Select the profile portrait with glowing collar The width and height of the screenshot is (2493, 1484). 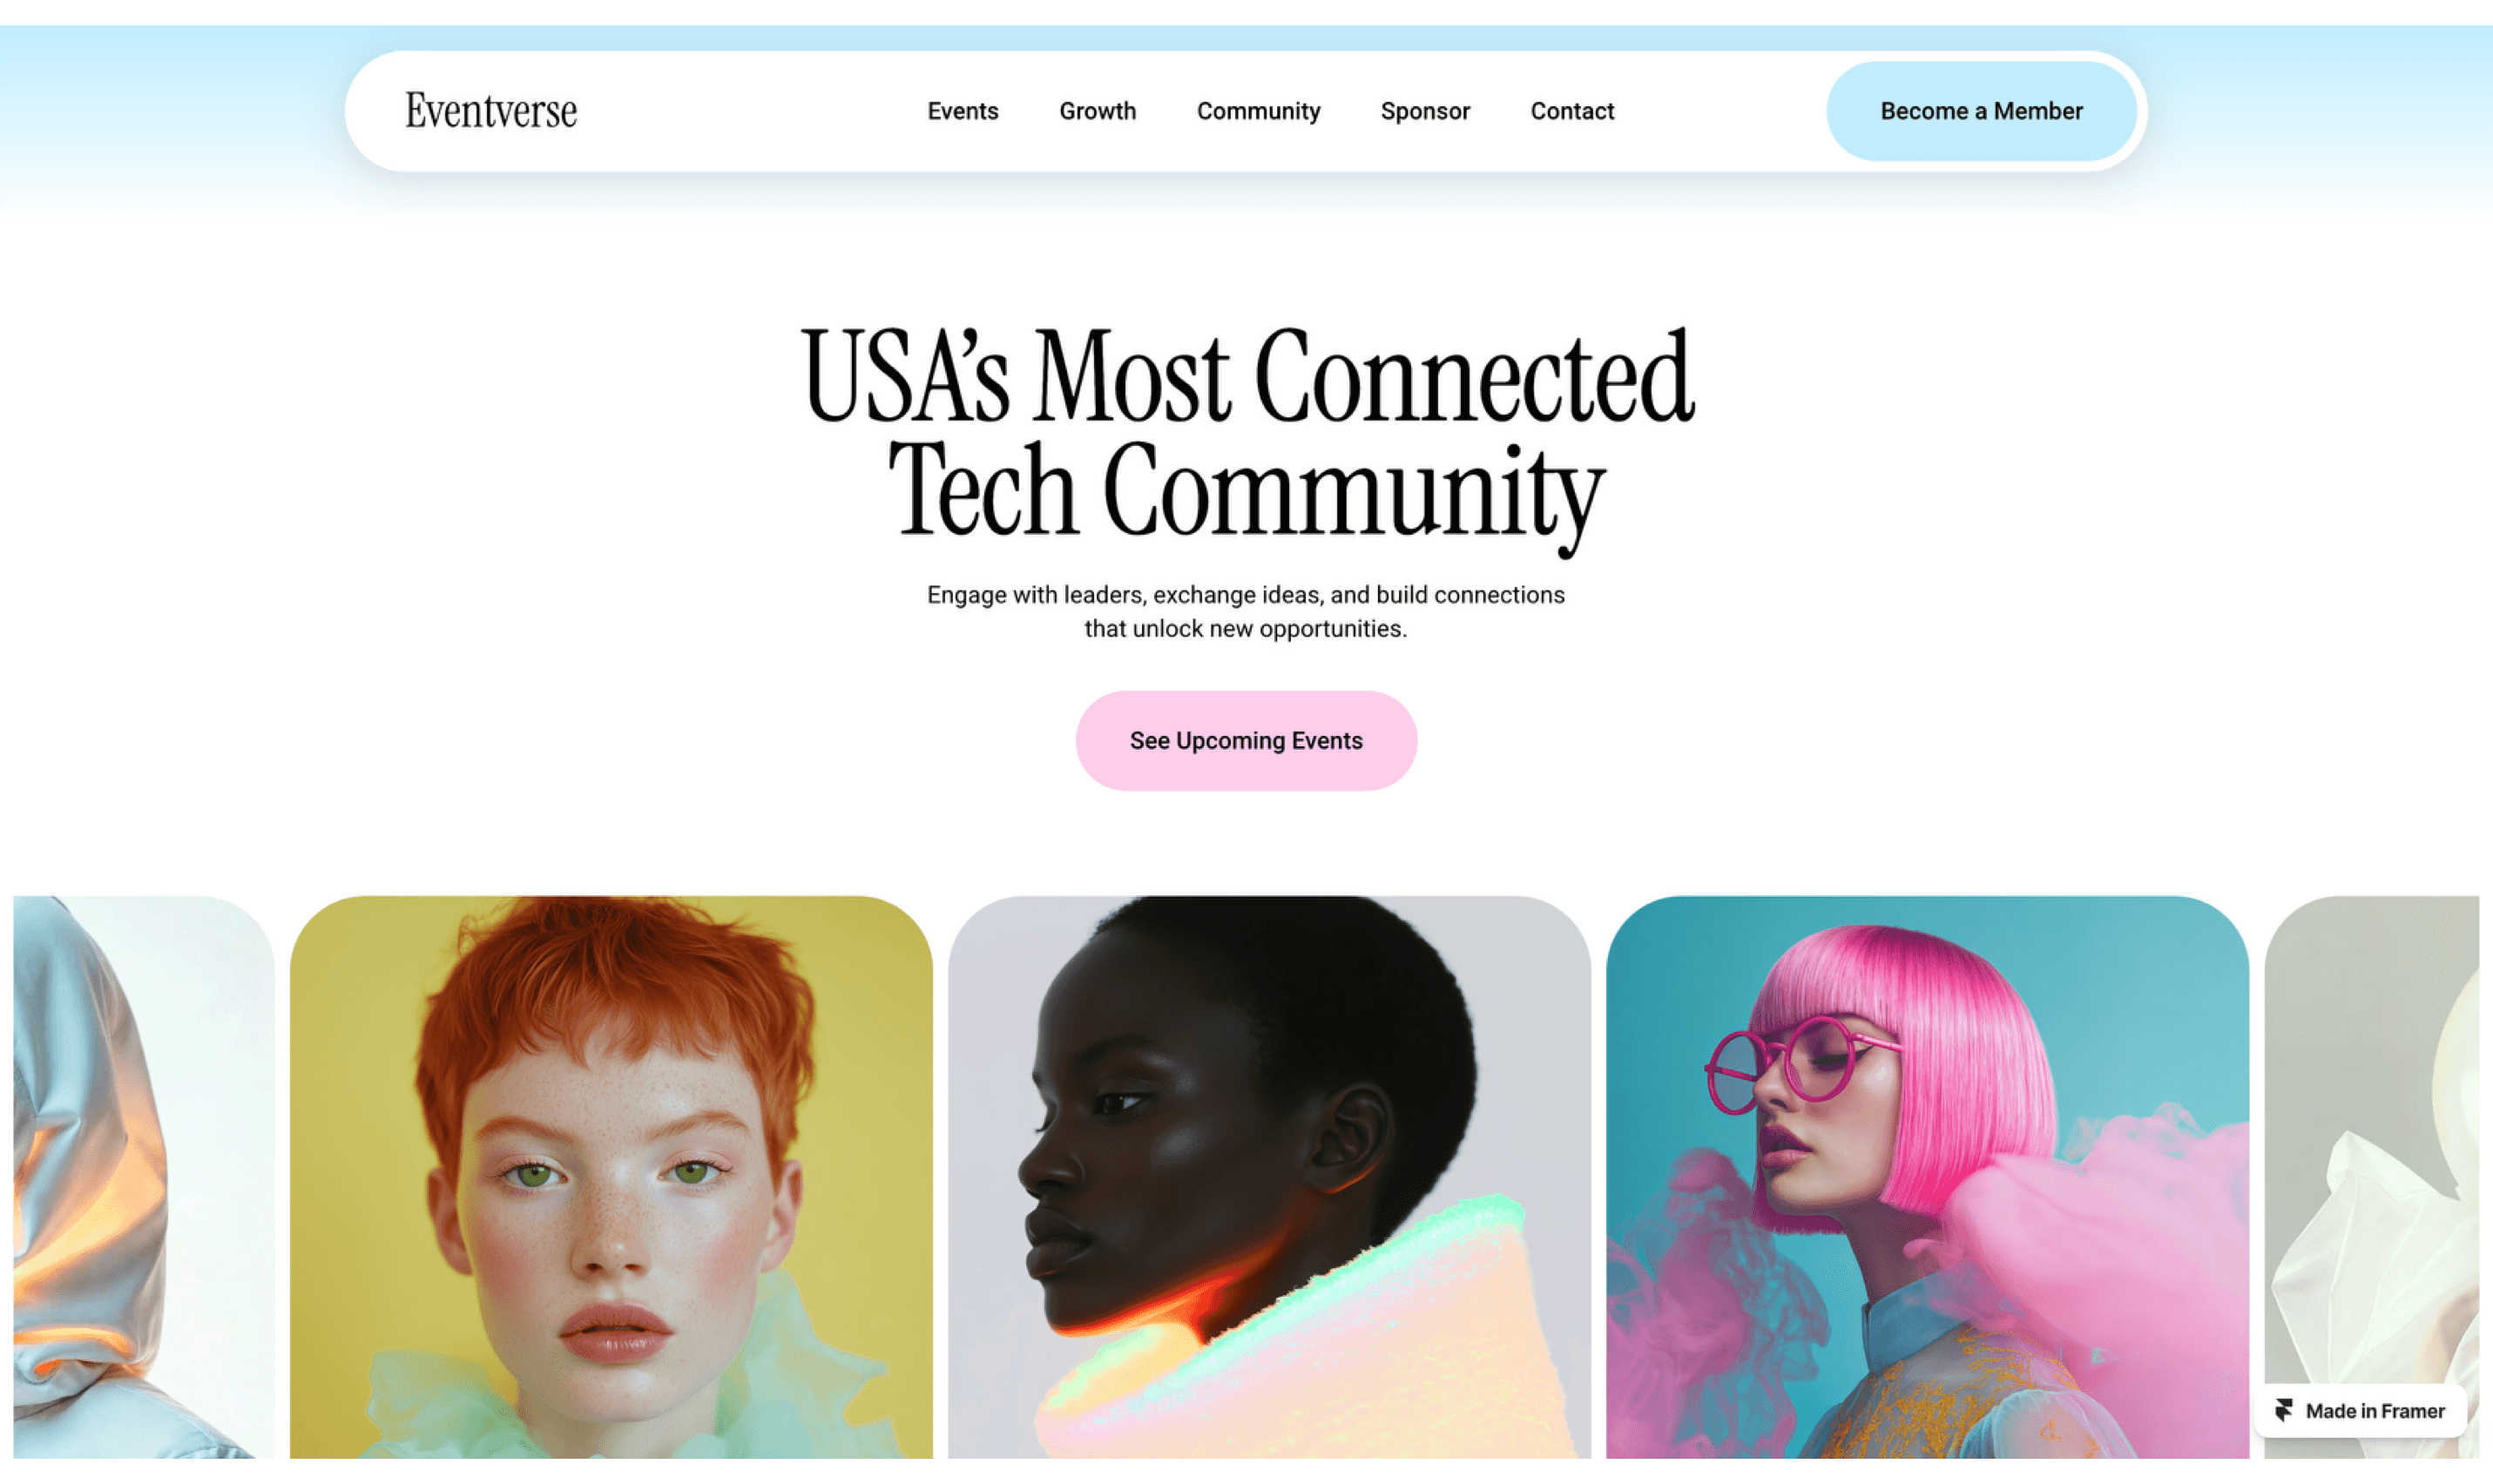(x=1269, y=1177)
